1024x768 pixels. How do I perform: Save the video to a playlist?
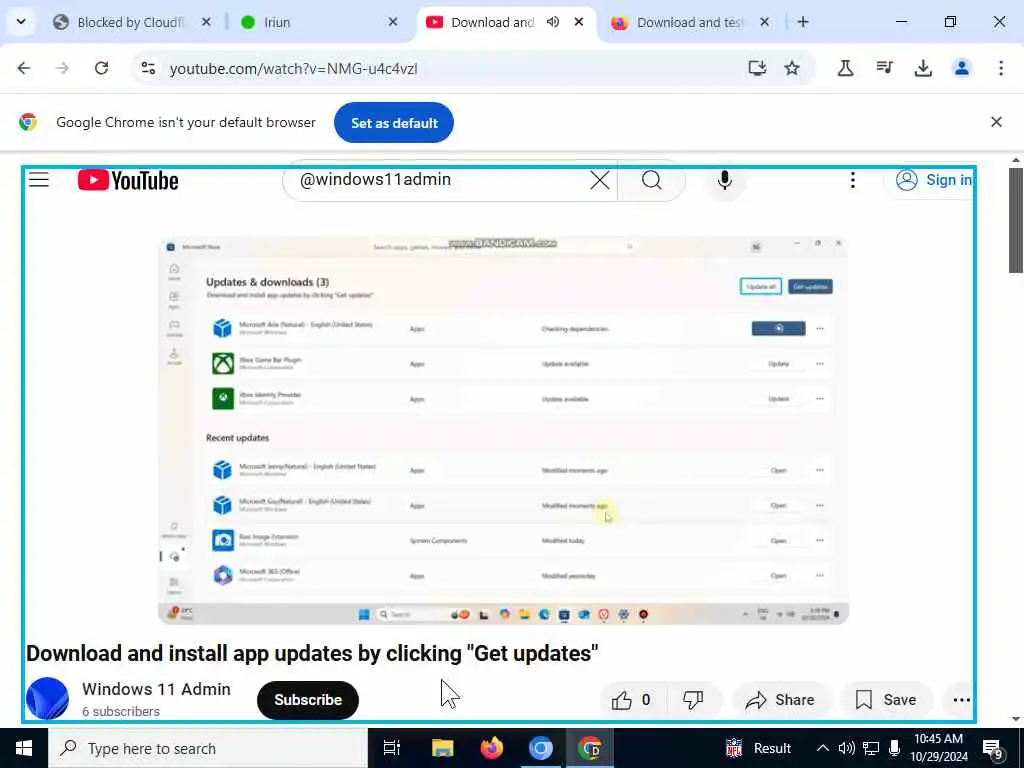pyautogui.click(x=886, y=700)
